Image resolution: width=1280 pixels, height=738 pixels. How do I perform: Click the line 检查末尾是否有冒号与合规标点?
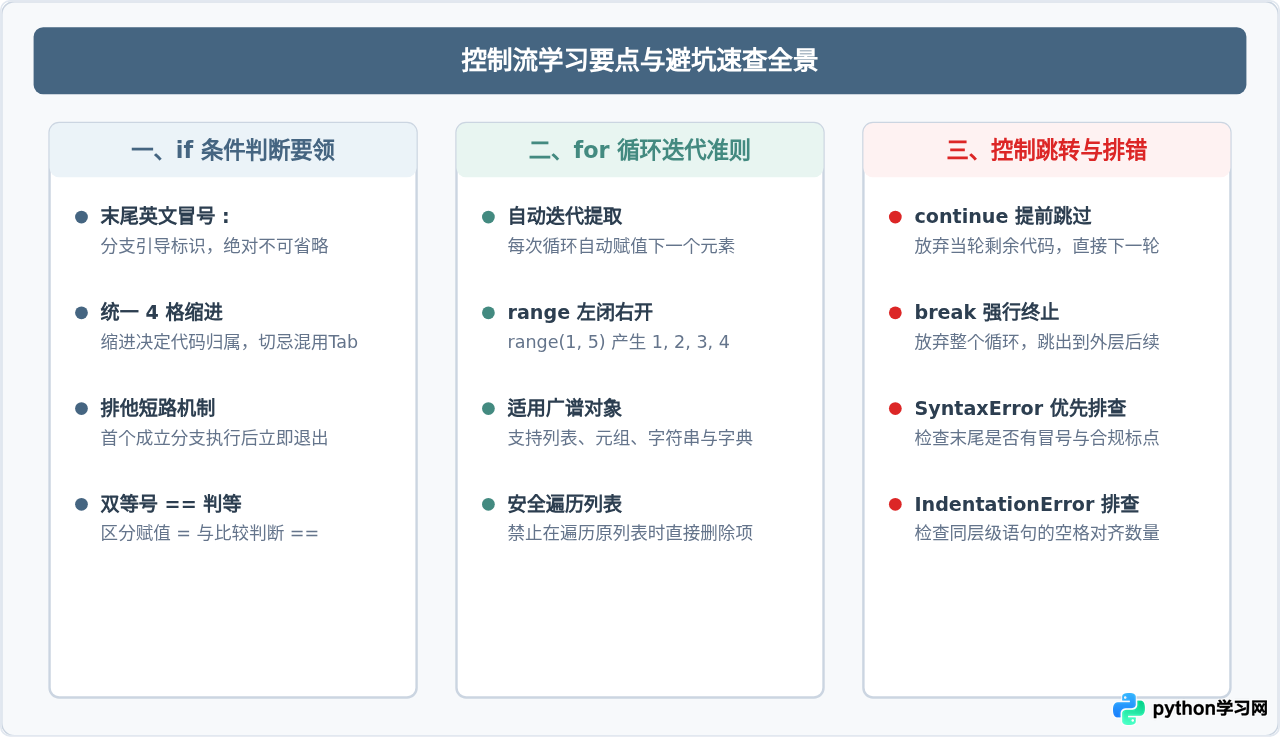tap(1037, 437)
